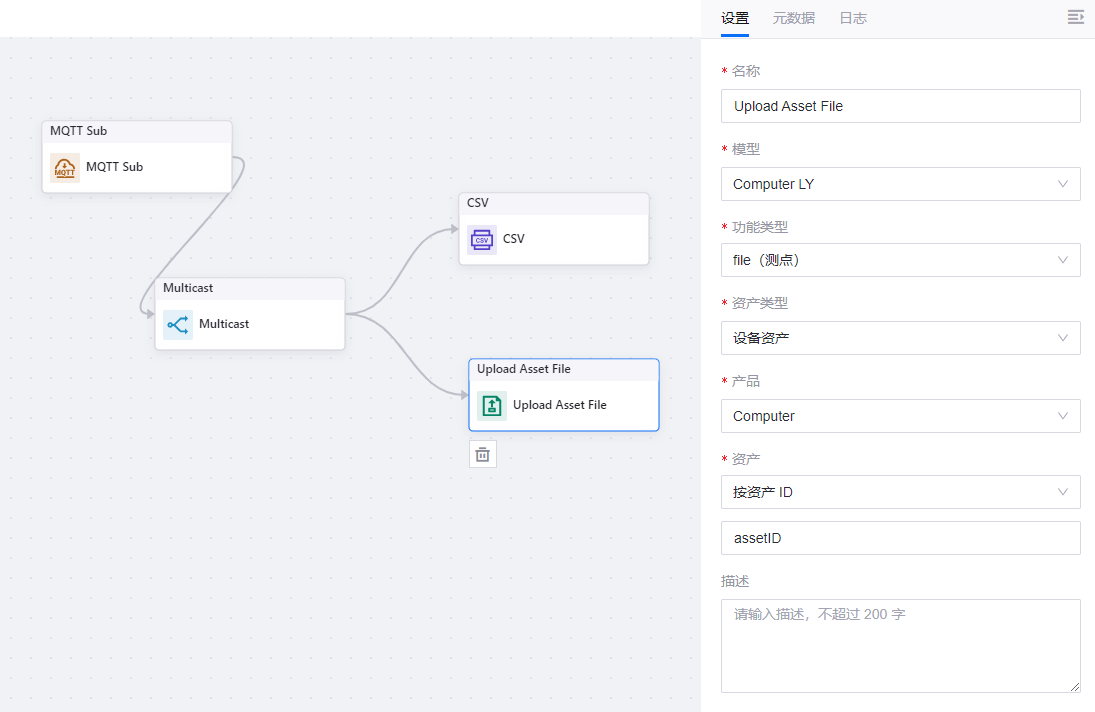Select the Multicast node icon
This screenshot has width=1095, height=712.
pos(178,325)
